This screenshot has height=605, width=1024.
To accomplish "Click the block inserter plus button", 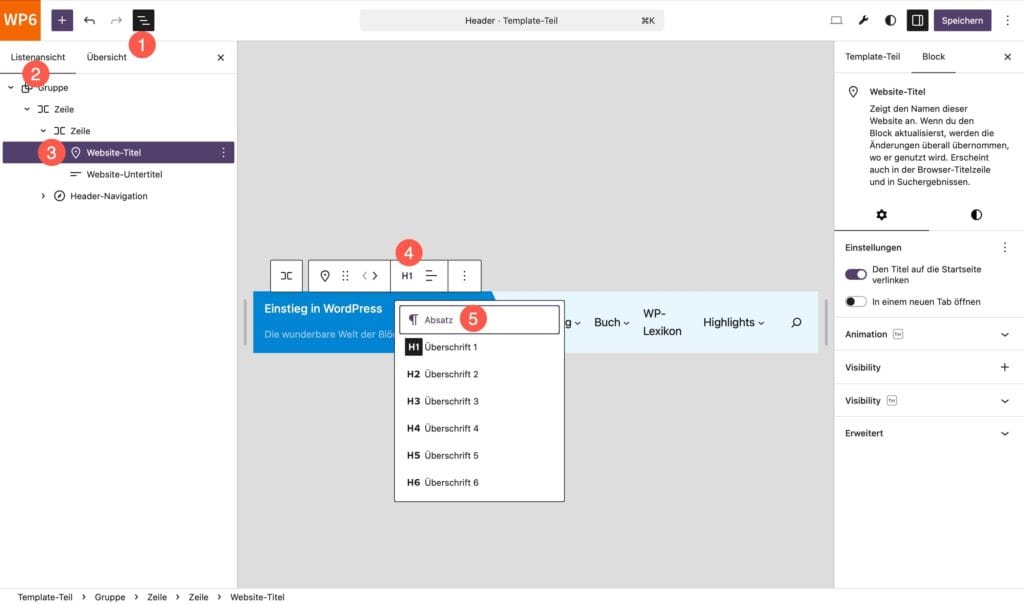I will pos(62,20).
